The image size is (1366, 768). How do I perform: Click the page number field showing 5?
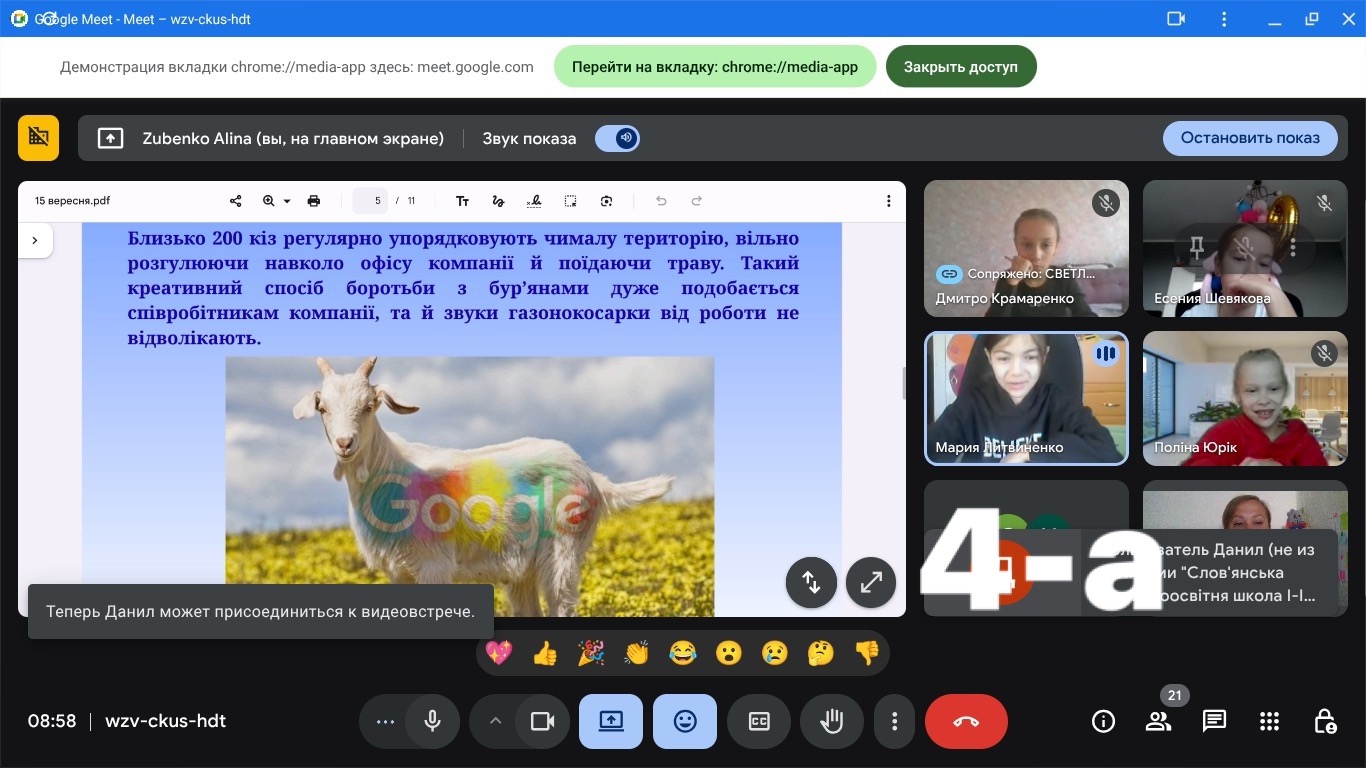[x=370, y=201]
